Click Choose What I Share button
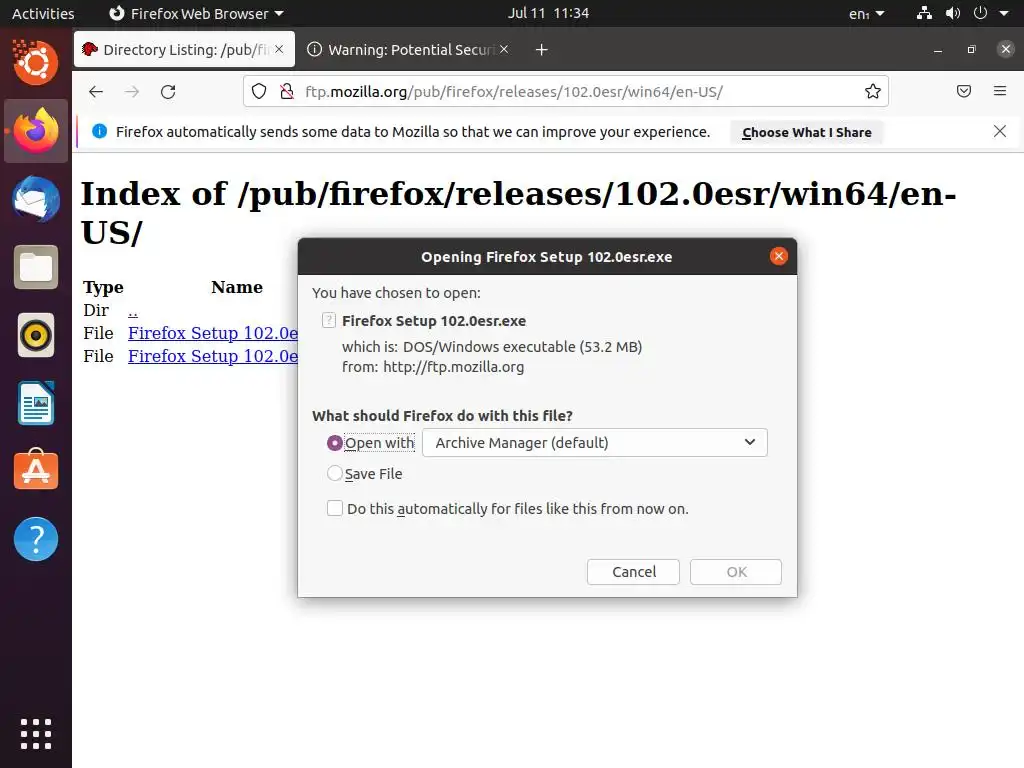 coord(807,132)
